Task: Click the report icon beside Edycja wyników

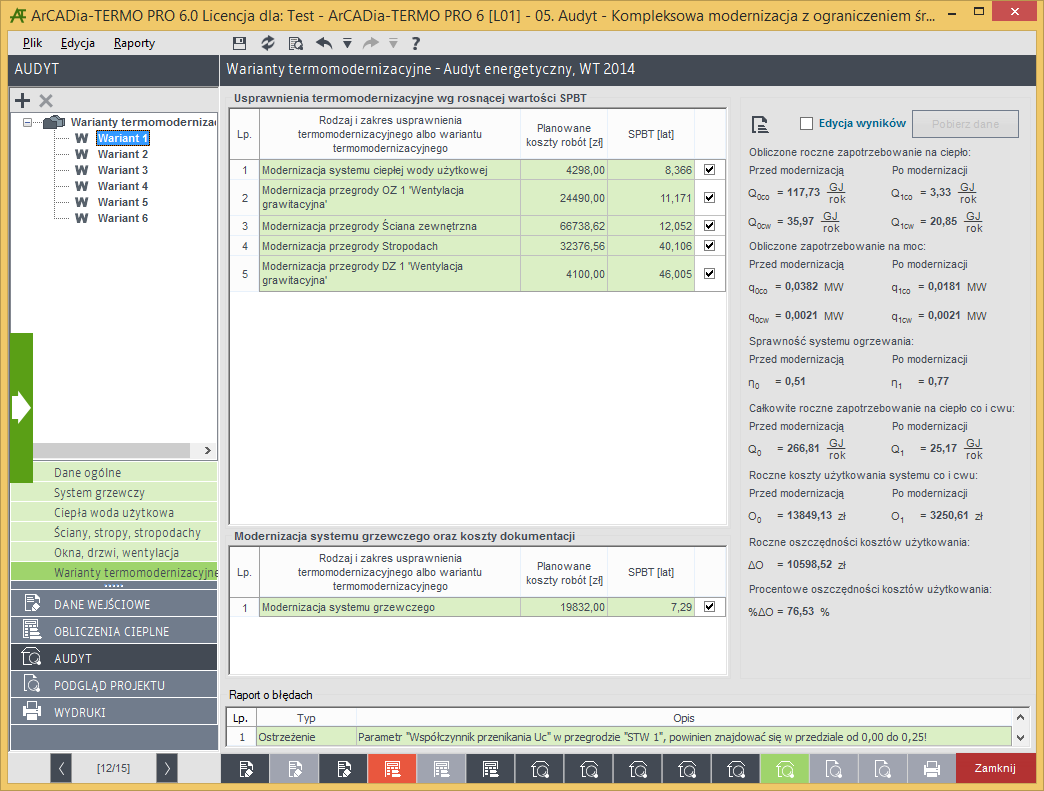Action: coord(760,124)
